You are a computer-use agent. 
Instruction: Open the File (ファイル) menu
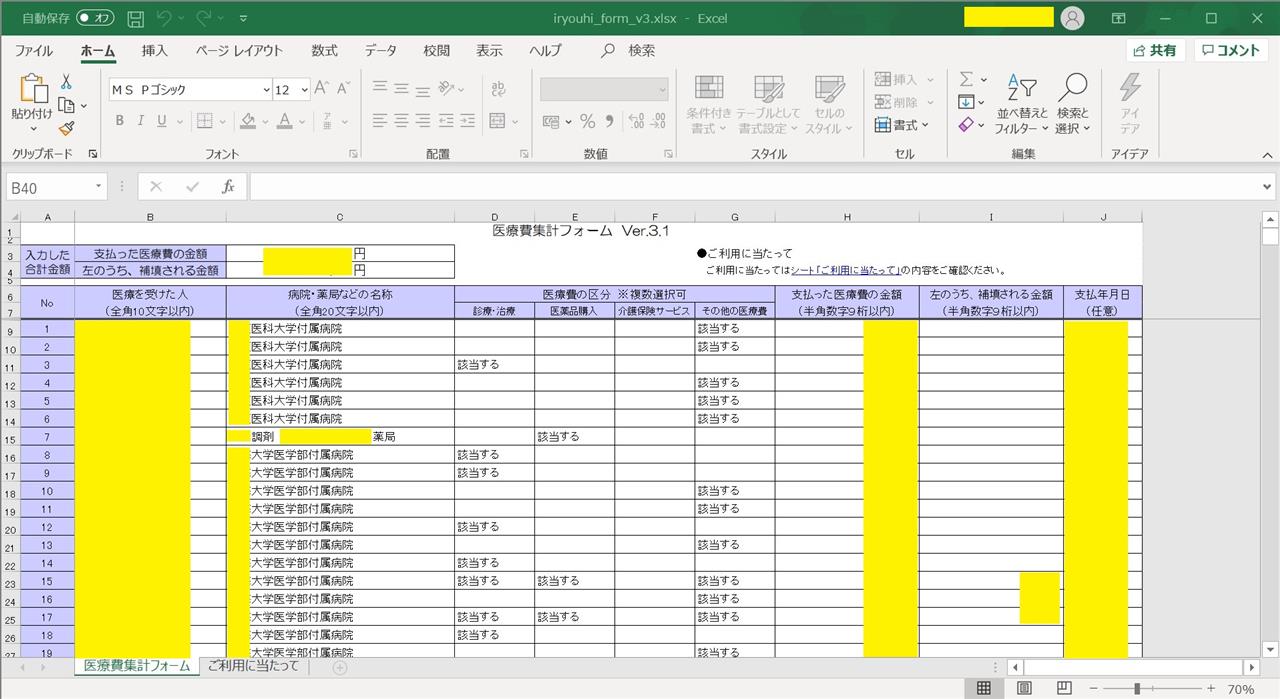click(34, 51)
